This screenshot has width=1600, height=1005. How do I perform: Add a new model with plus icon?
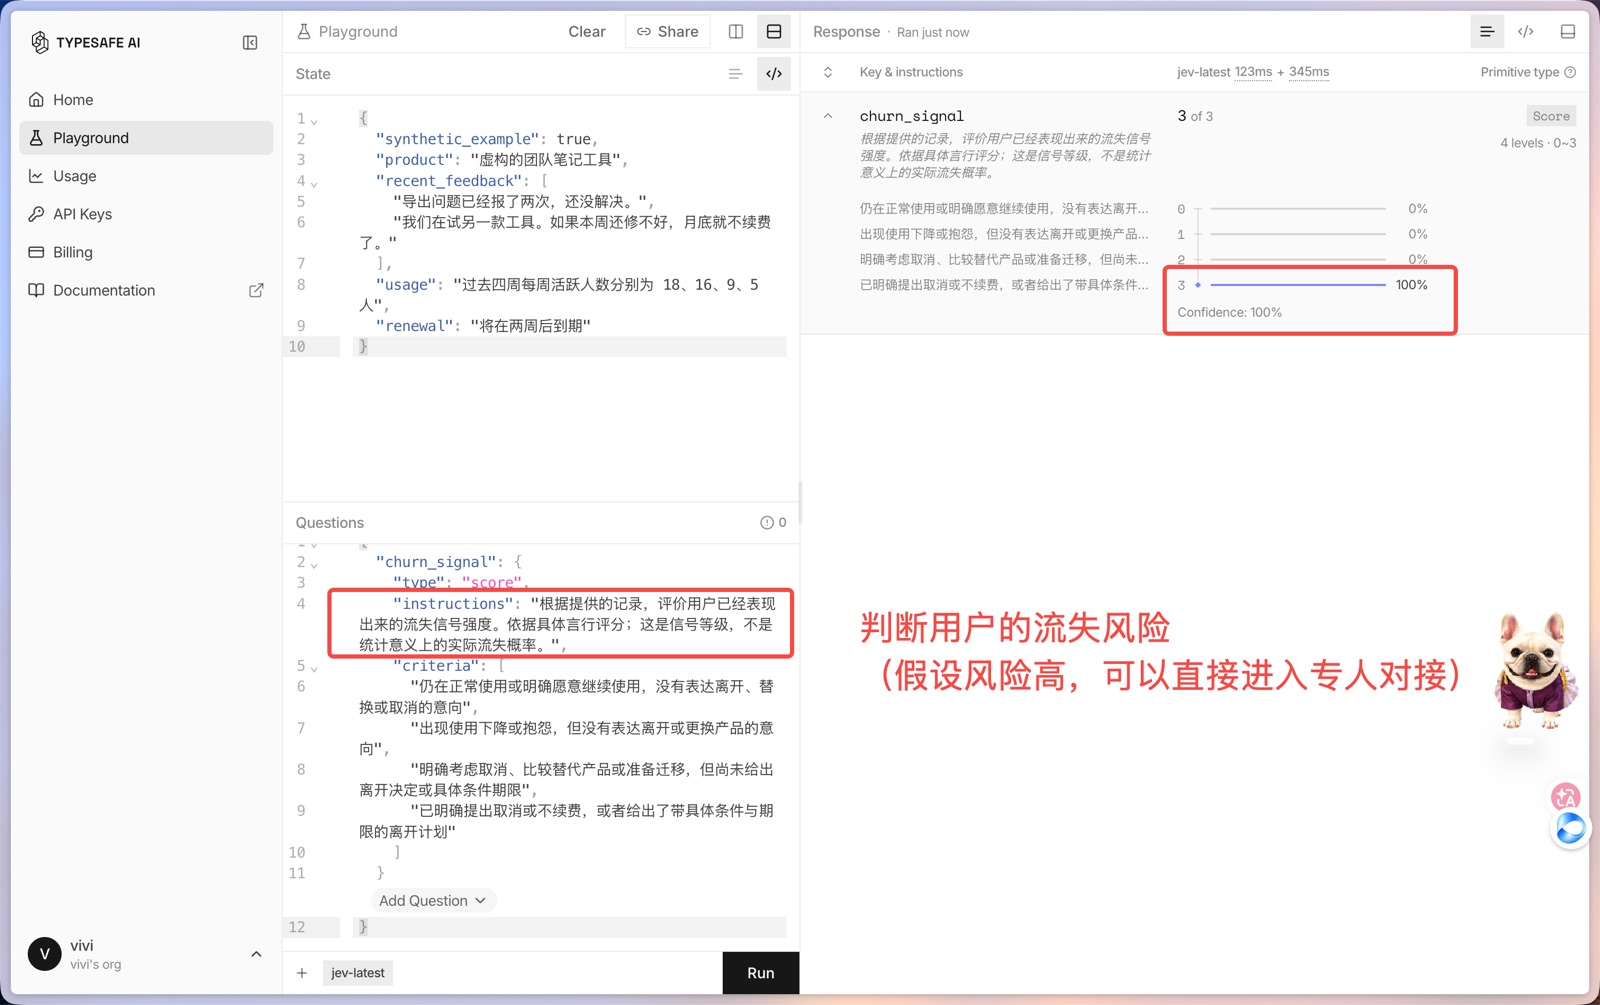pyautogui.click(x=302, y=973)
